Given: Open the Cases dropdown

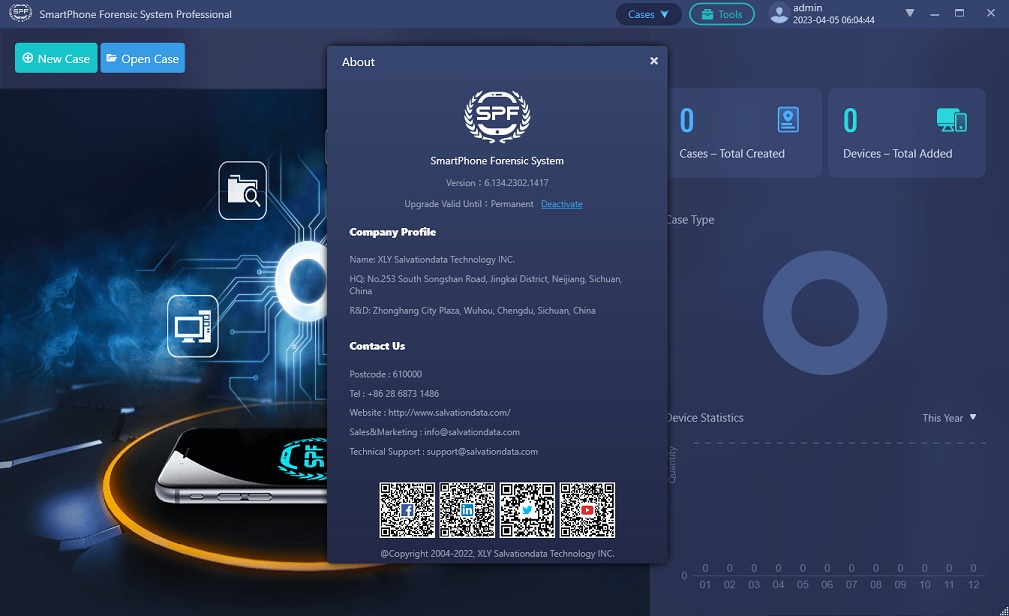Looking at the screenshot, I should tap(648, 14).
